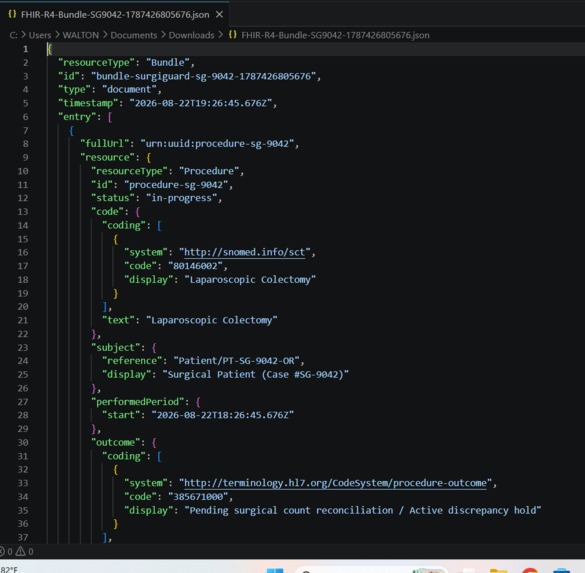The image size is (585, 573).
Task: Click the JSON braces icon in the editor tab
Action: coord(12,14)
